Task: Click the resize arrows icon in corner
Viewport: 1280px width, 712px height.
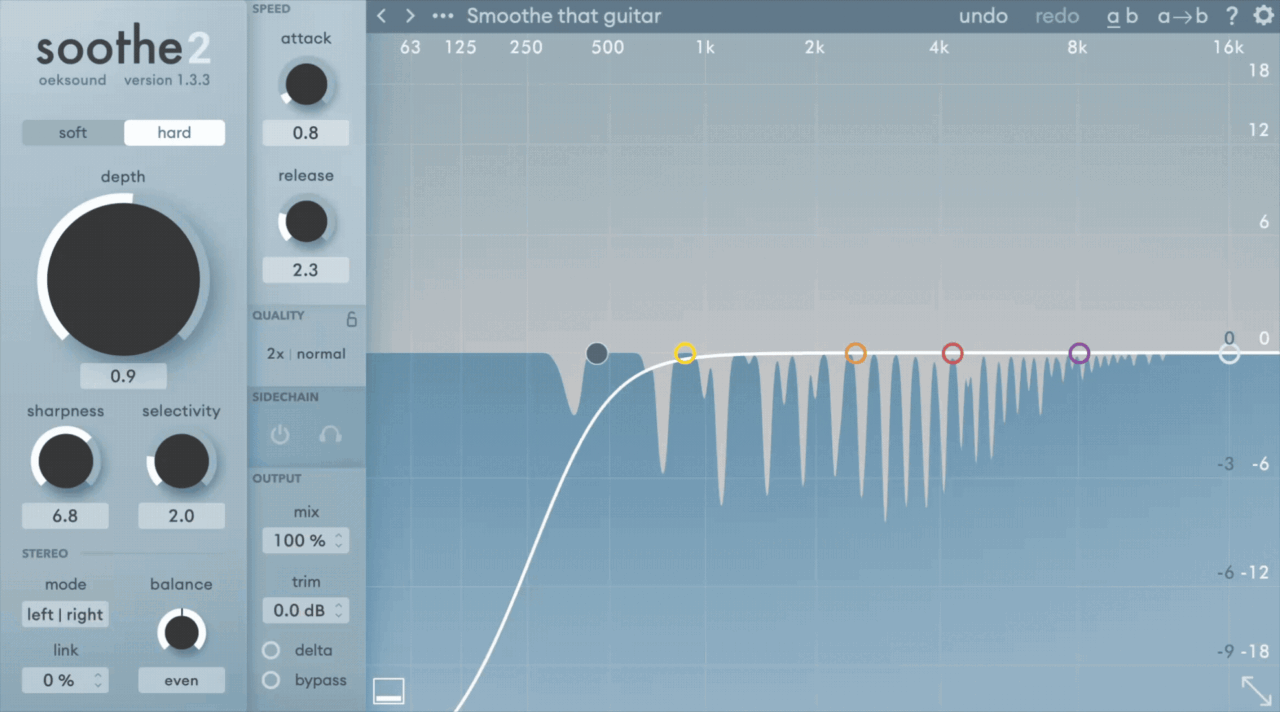Action: click(x=1257, y=690)
